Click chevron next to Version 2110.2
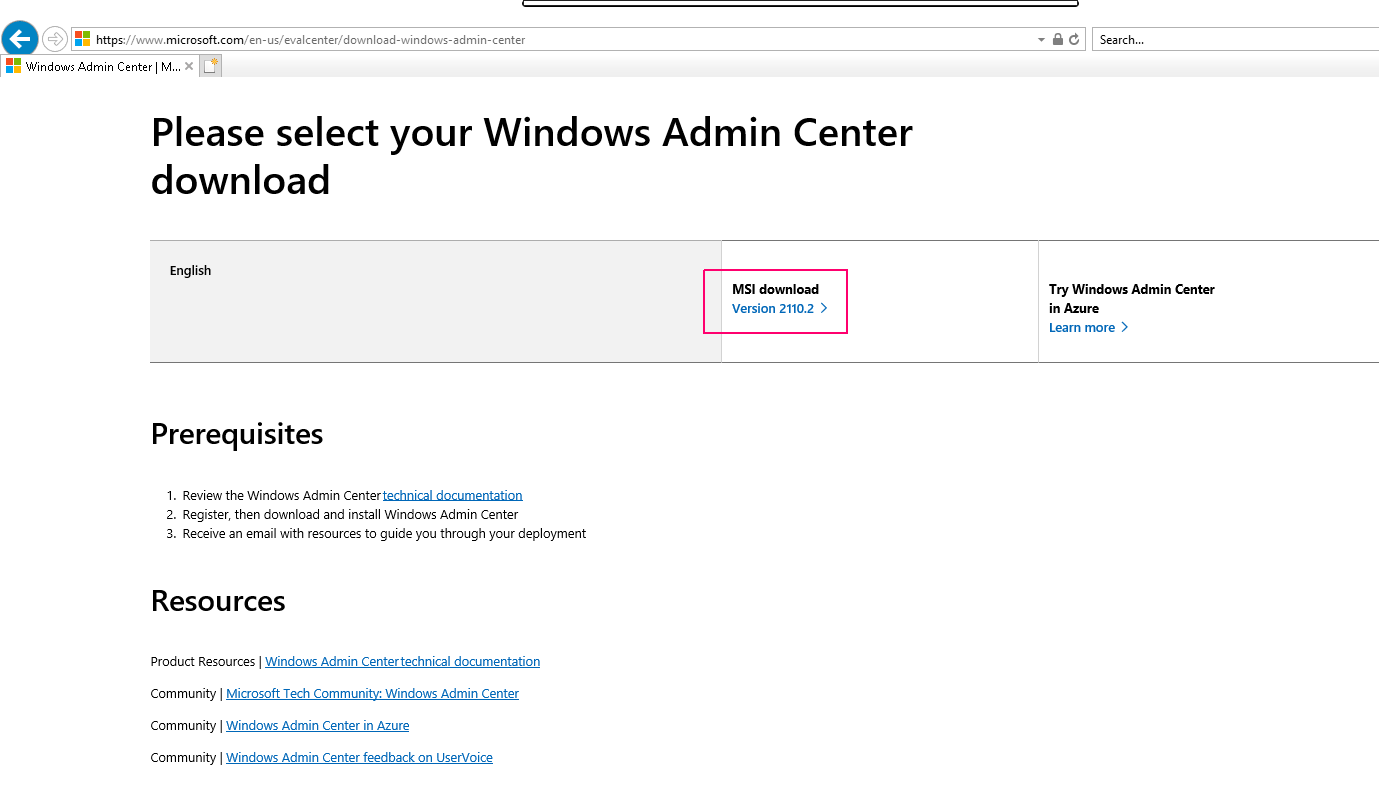Viewport: 1379px width, 786px height. pyautogui.click(x=824, y=309)
